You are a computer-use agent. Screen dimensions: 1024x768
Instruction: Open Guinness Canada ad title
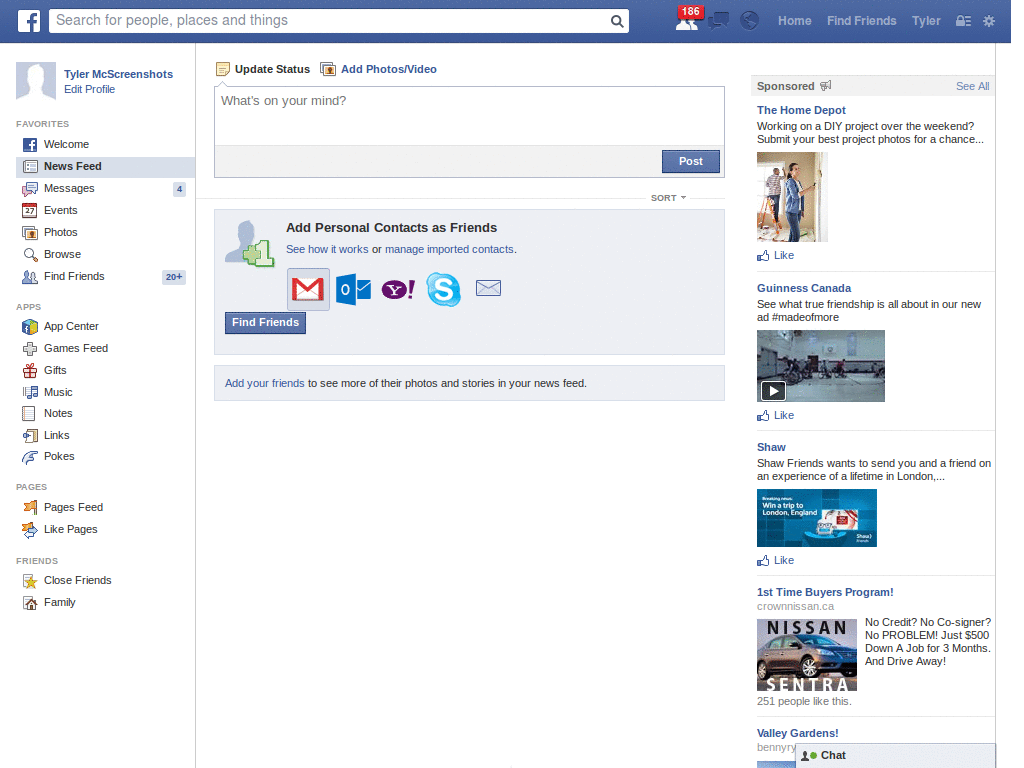tap(803, 289)
